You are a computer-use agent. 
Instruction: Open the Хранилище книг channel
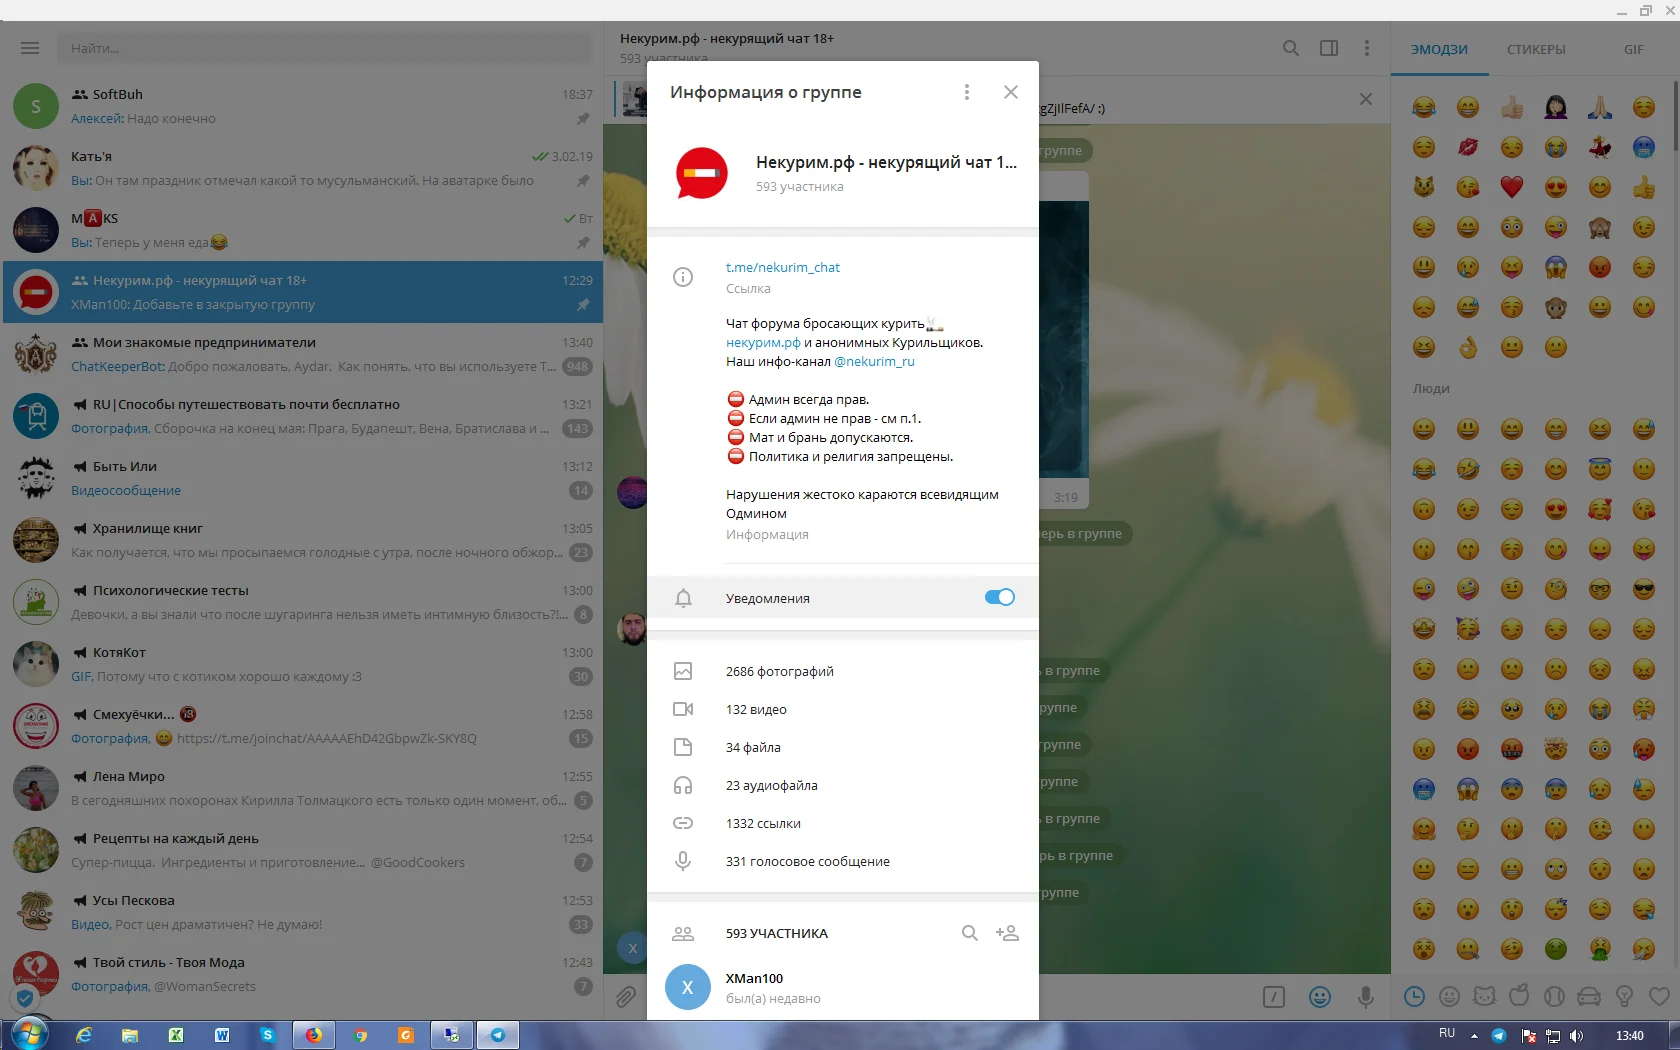(x=302, y=540)
